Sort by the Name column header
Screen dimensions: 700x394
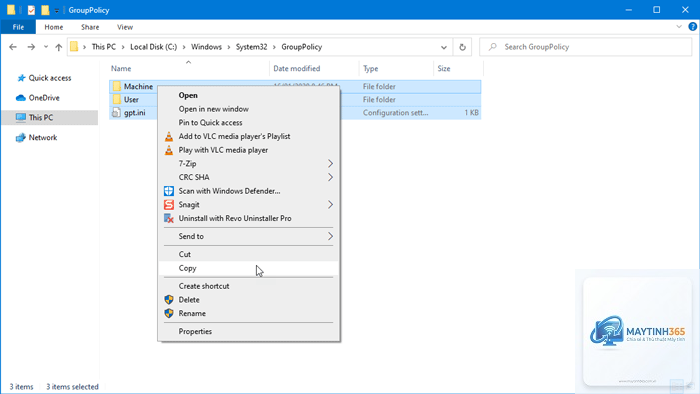[121, 69]
